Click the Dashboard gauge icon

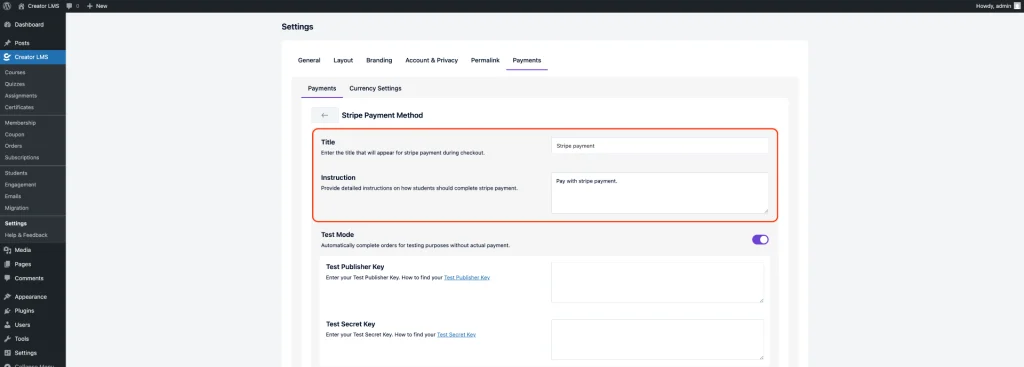(7, 25)
